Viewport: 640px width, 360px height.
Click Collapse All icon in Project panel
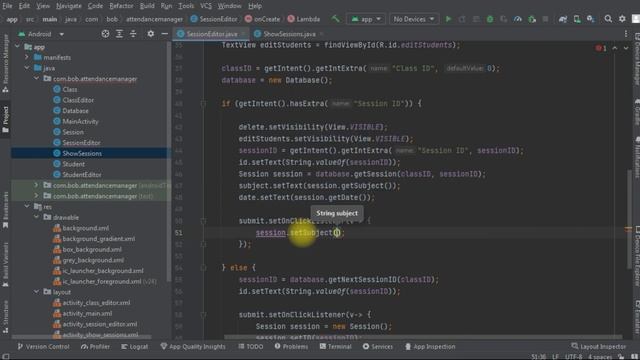click(133, 34)
